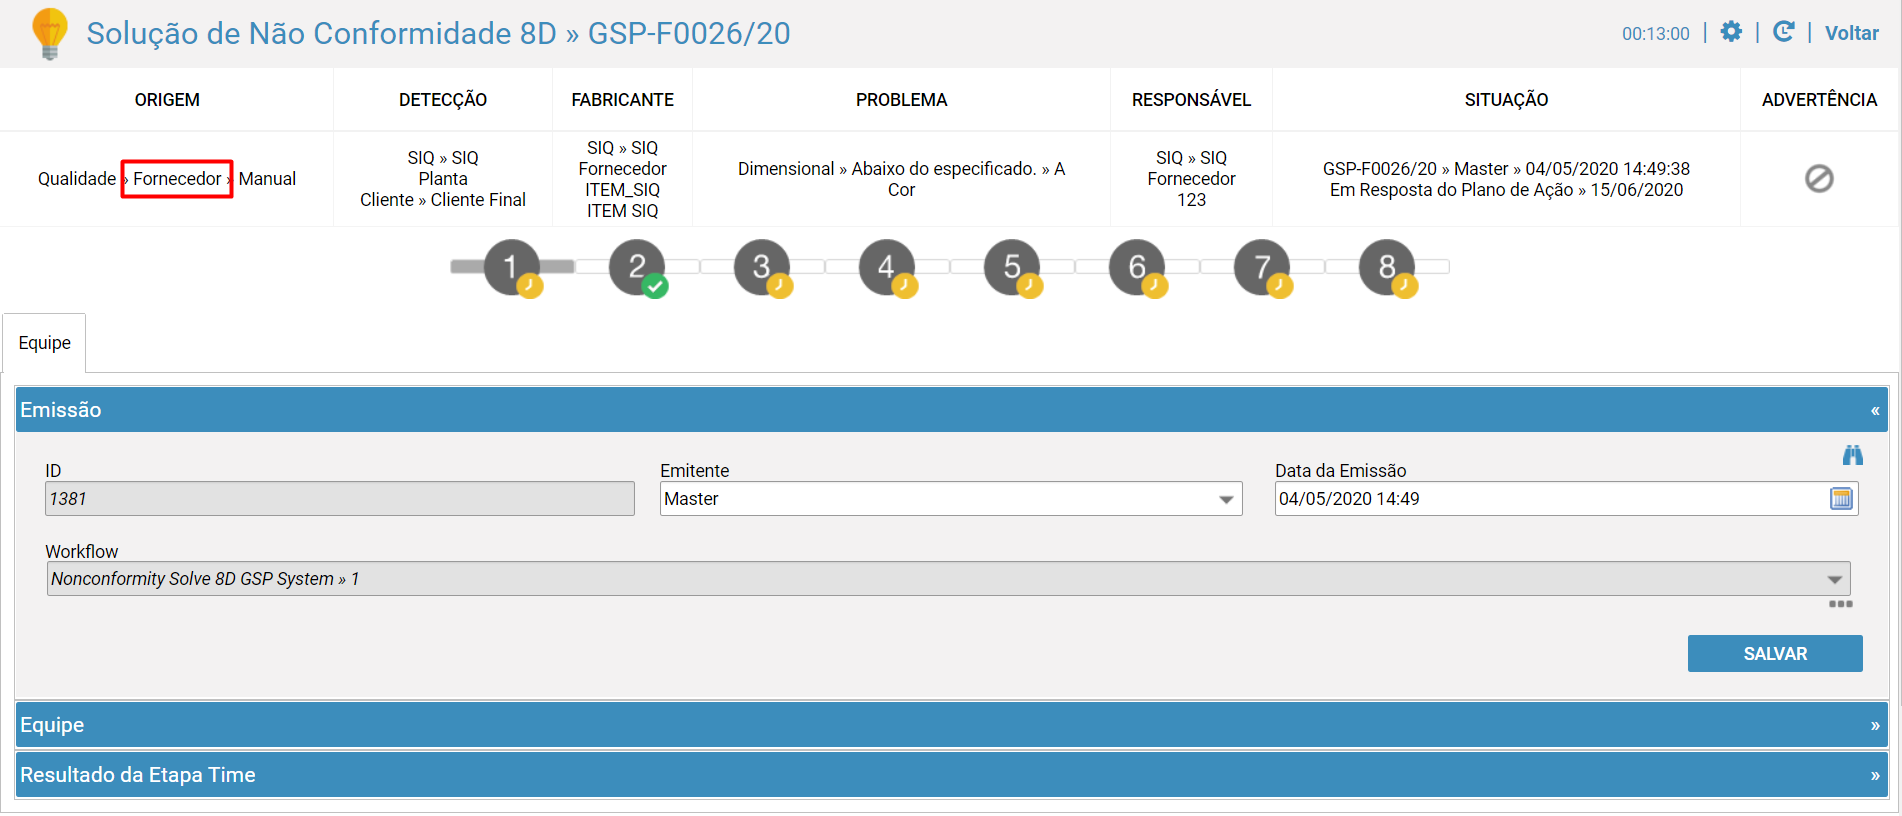1902x816 pixels.
Task: Click the binoculars search icon
Action: click(x=1852, y=455)
